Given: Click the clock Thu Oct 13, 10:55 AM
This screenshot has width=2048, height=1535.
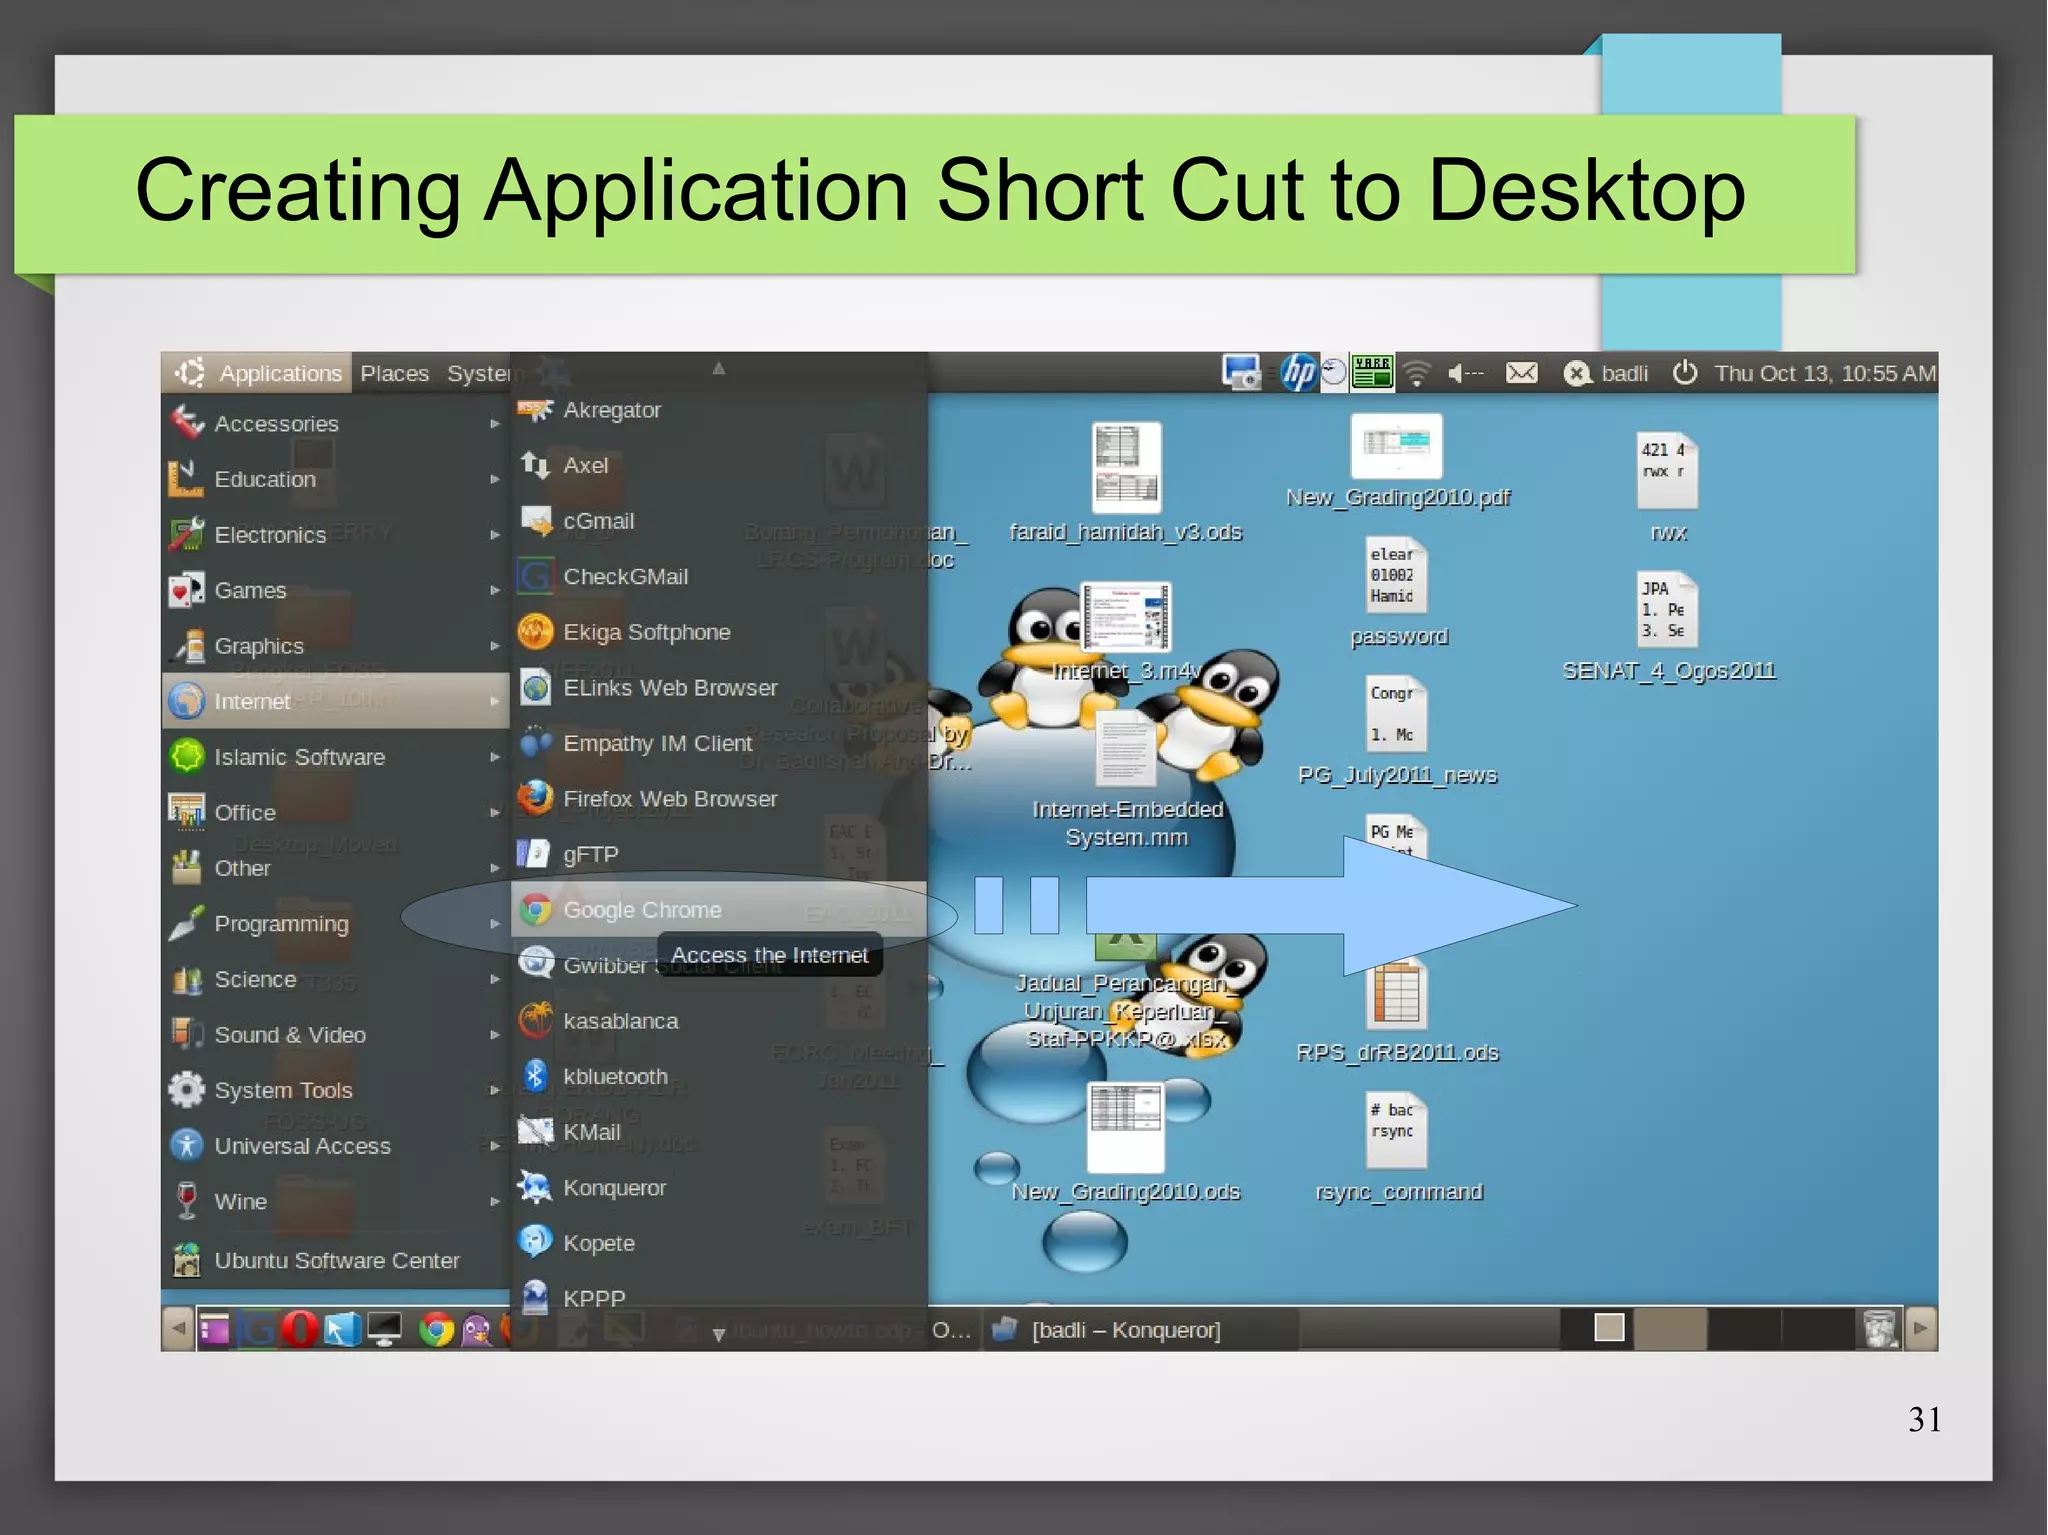Looking at the screenshot, I should (1825, 373).
